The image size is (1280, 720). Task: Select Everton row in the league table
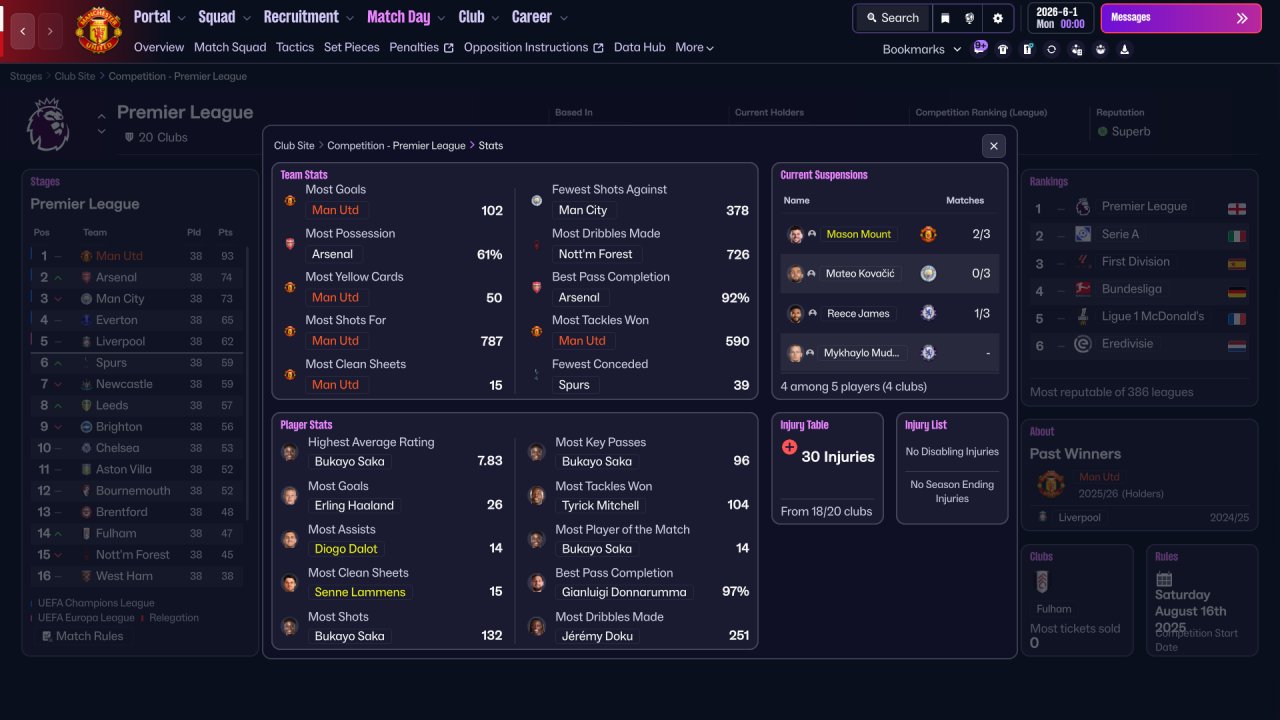pyautogui.click(x=136, y=320)
